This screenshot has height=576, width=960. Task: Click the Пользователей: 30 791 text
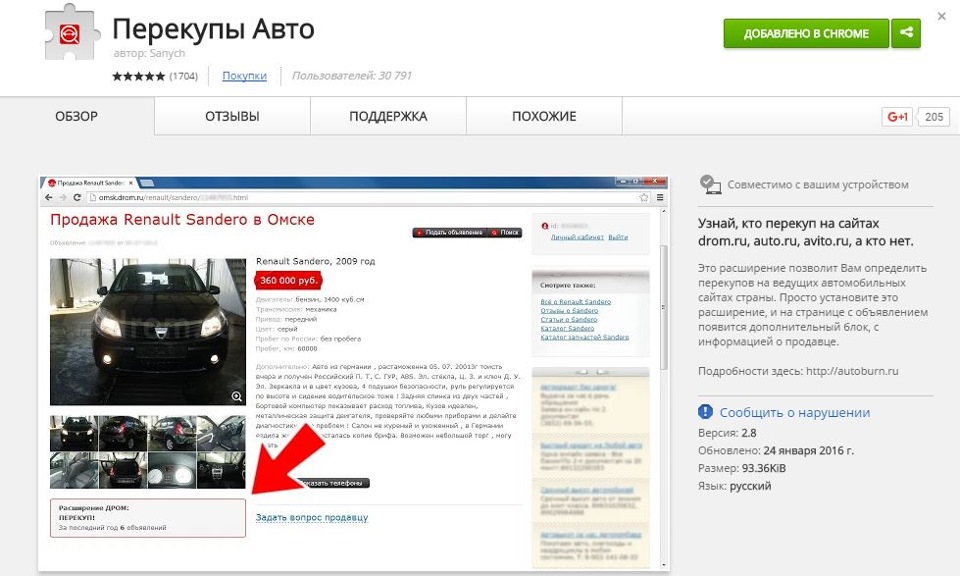[x=351, y=76]
